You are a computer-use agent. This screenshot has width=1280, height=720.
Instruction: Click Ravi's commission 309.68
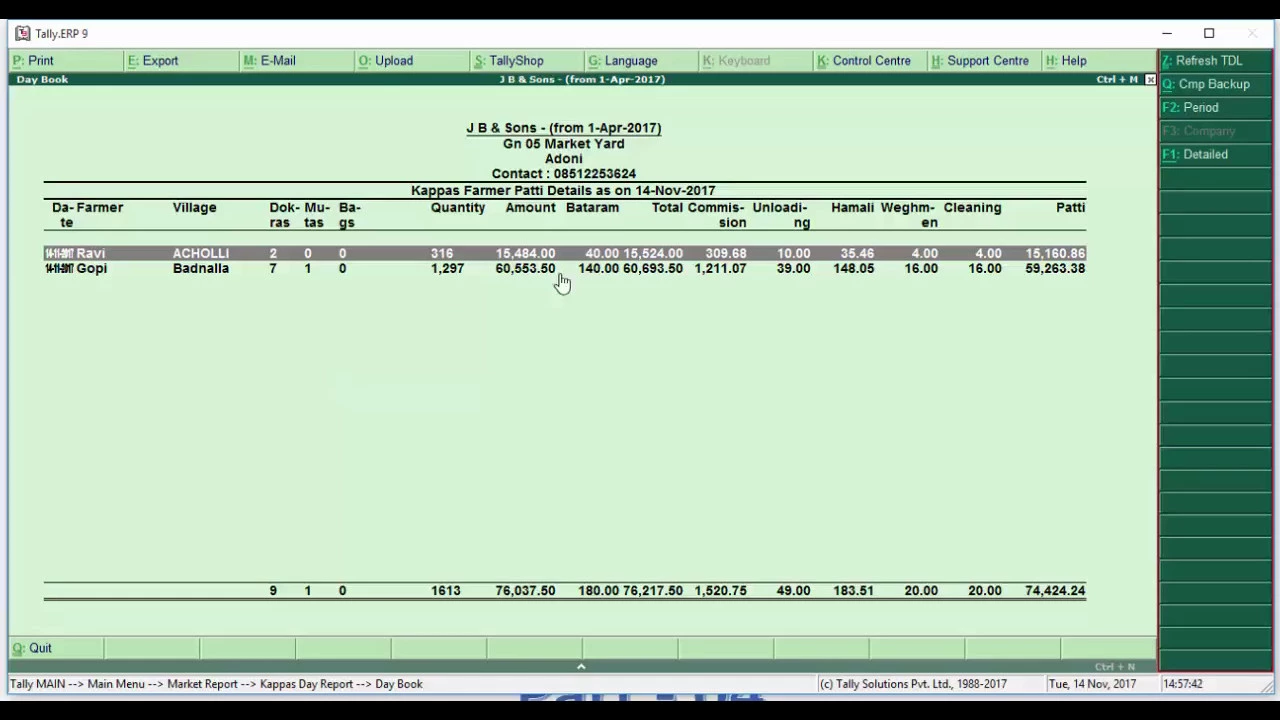(726, 254)
